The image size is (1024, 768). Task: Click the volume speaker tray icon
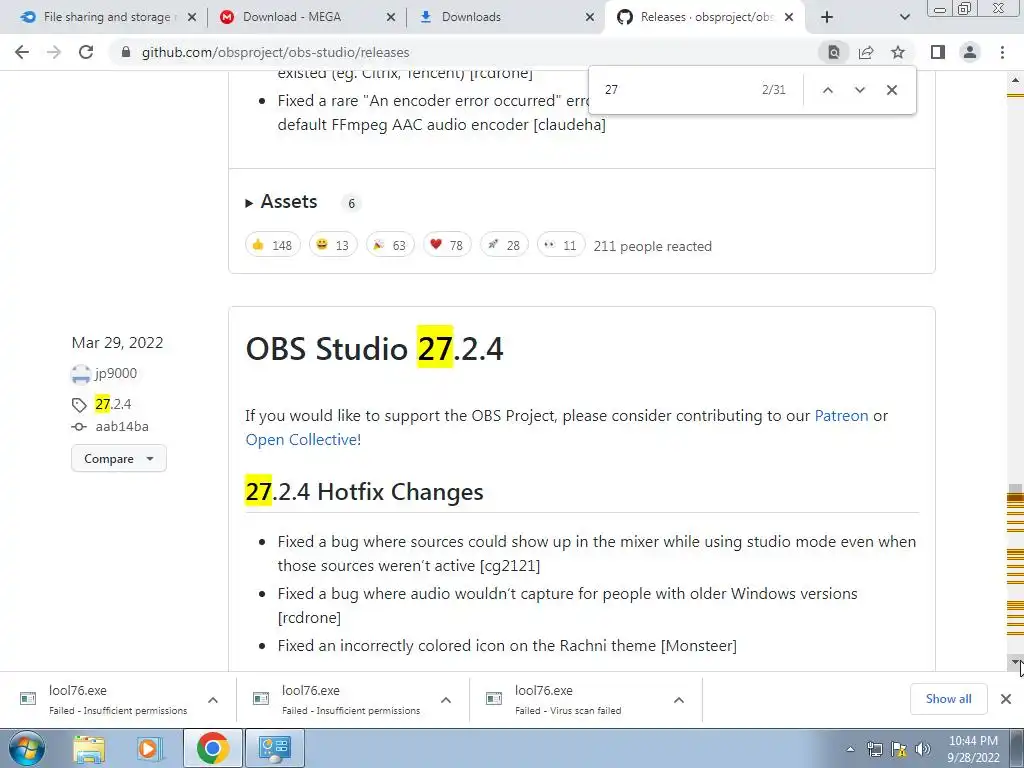(923, 749)
